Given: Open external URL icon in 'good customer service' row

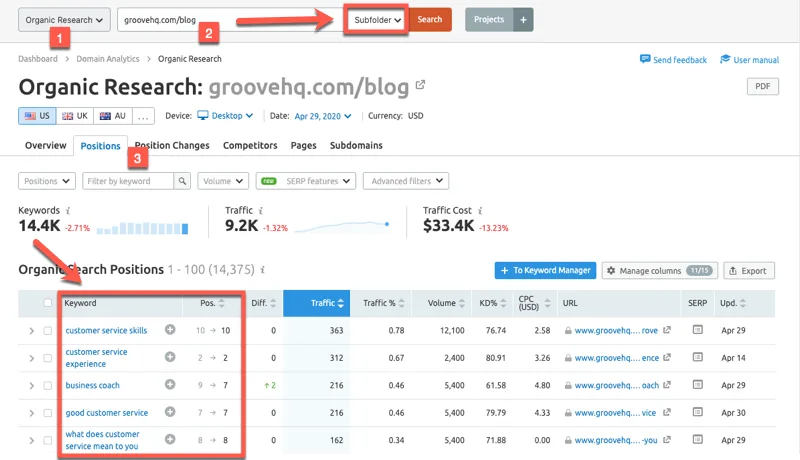Looking at the screenshot, I should [666, 412].
